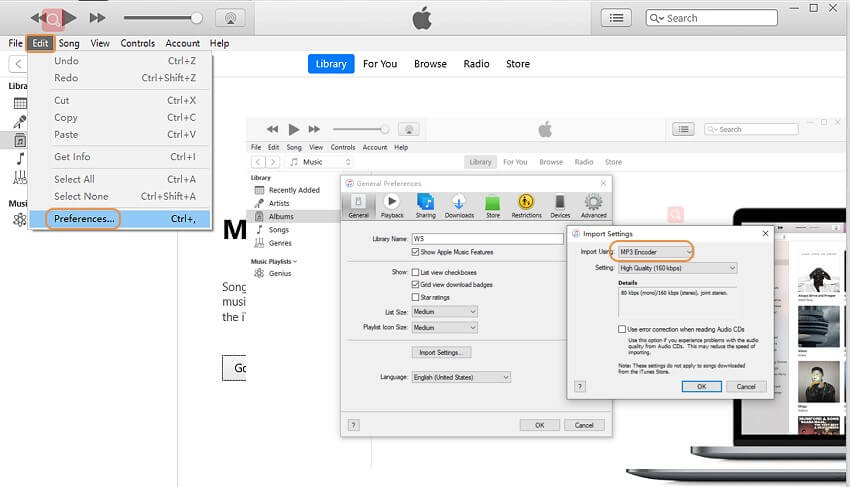This screenshot has height=487, width=850.
Task: Switch to the Radio tab in main window
Action: pyautogui.click(x=476, y=64)
